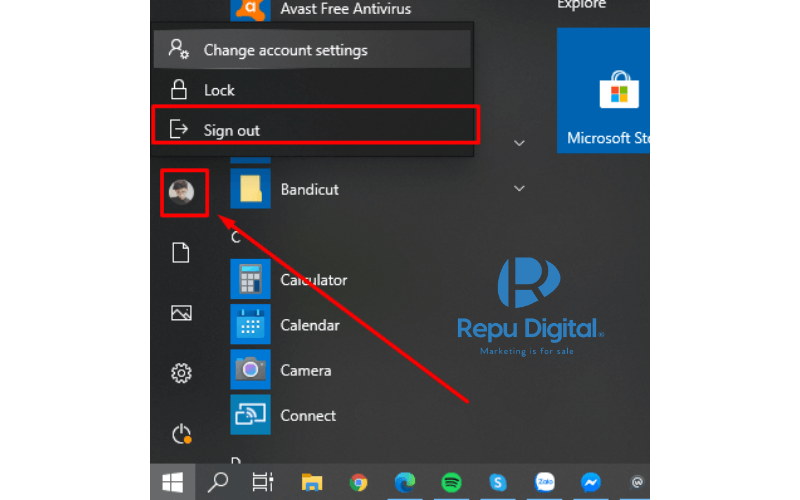Open taskbar Search magnifier
The height and width of the screenshot is (500, 800).
[217, 482]
